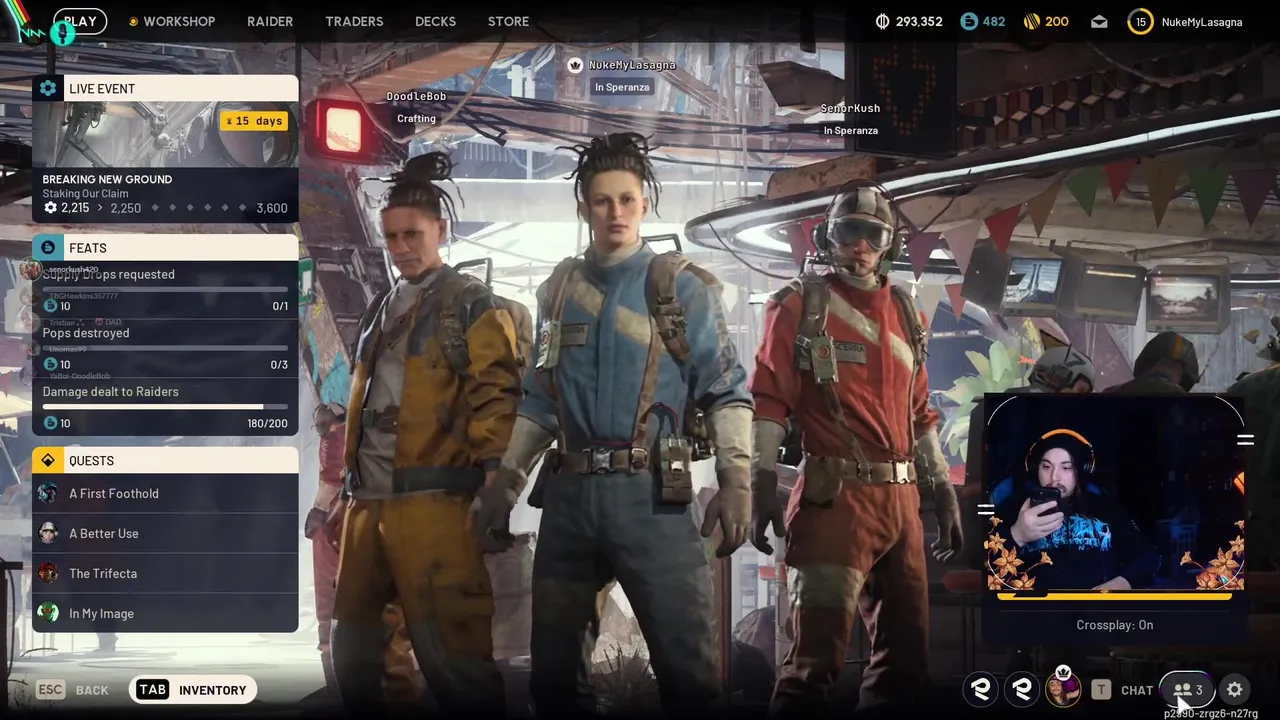Click the trader portrait for A Better Use
Image resolution: width=1280 pixels, height=720 pixels.
[48, 533]
